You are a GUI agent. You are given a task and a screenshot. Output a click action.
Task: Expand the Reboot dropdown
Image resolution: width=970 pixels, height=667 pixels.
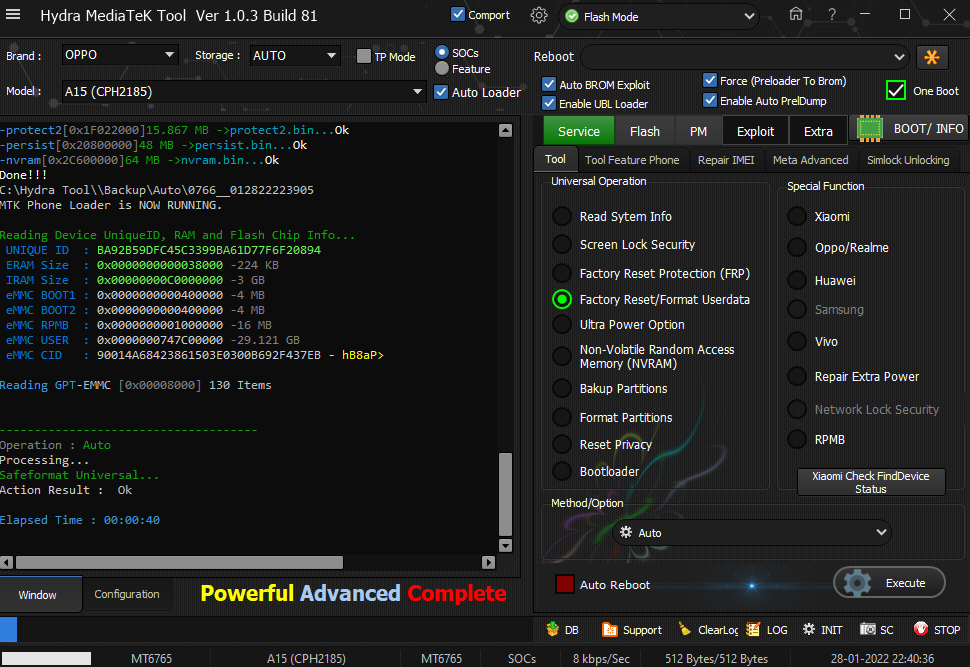(x=745, y=57)
